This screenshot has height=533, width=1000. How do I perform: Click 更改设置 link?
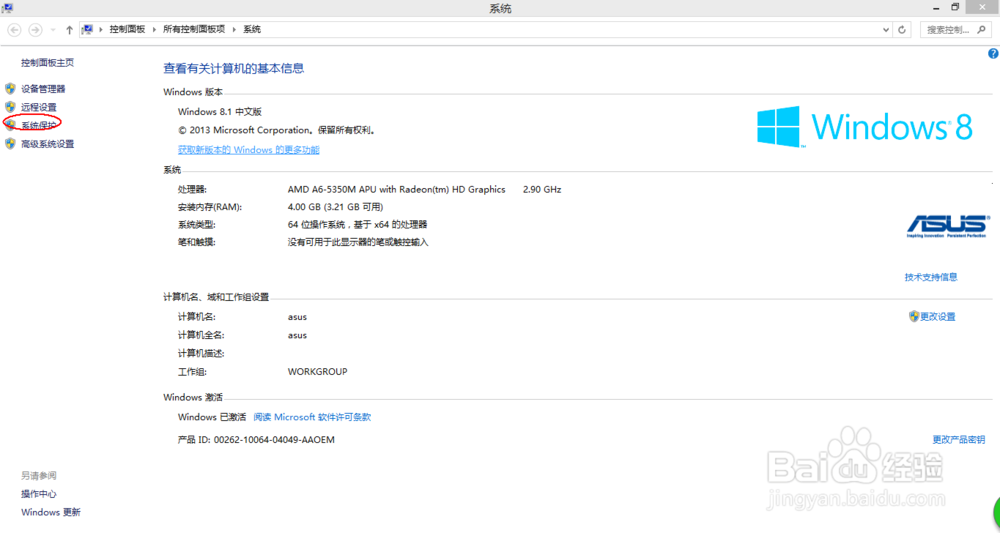pyautogui.click(x=938, y=316)
